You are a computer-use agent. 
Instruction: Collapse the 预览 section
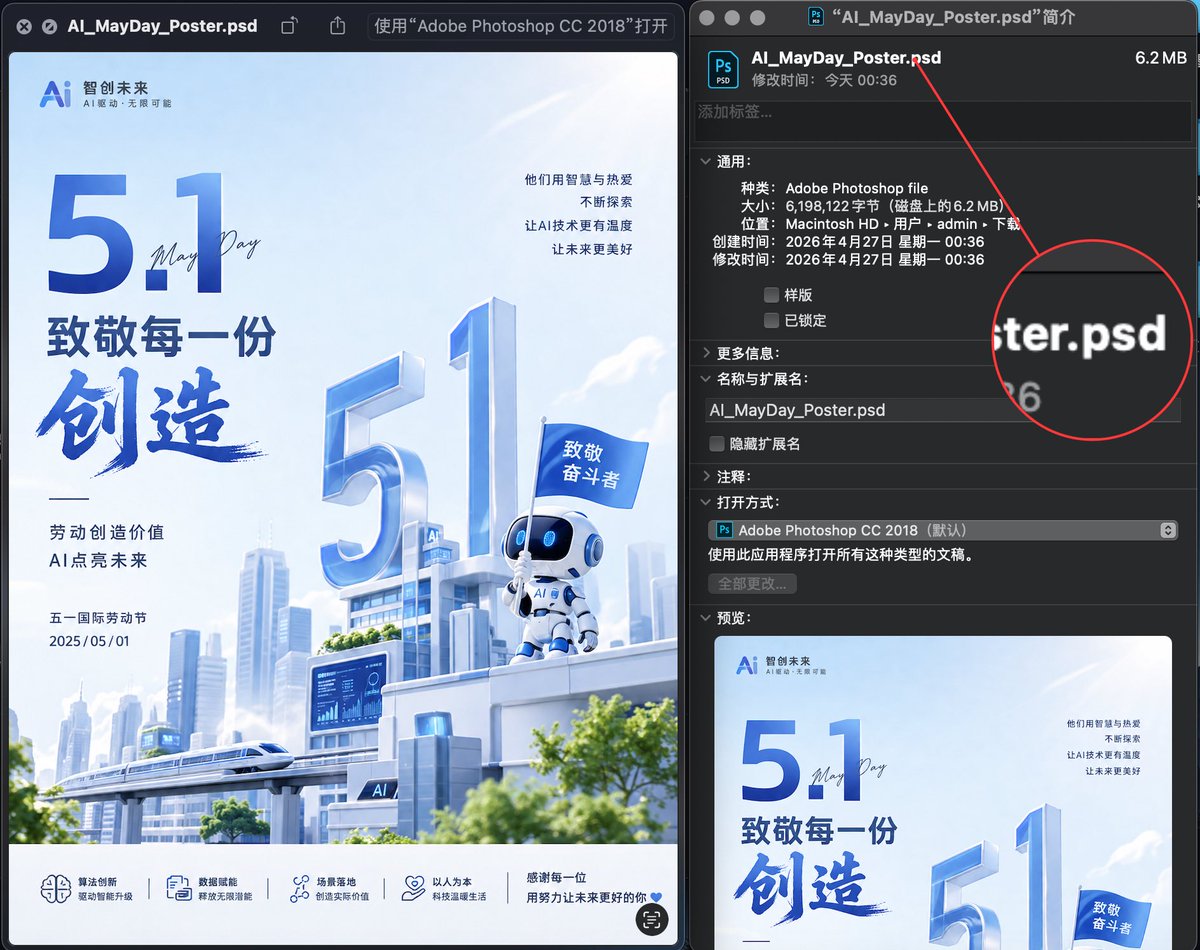tap(705, 617)
